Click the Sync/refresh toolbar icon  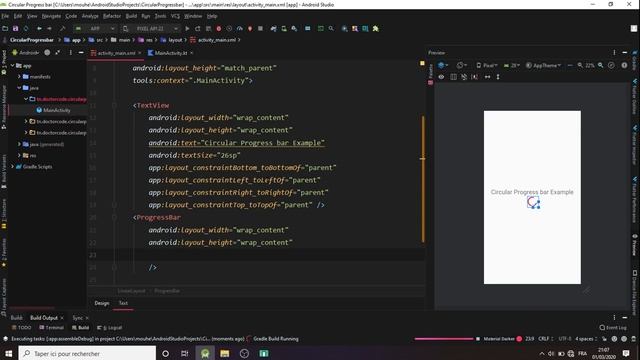coord(26,29)
